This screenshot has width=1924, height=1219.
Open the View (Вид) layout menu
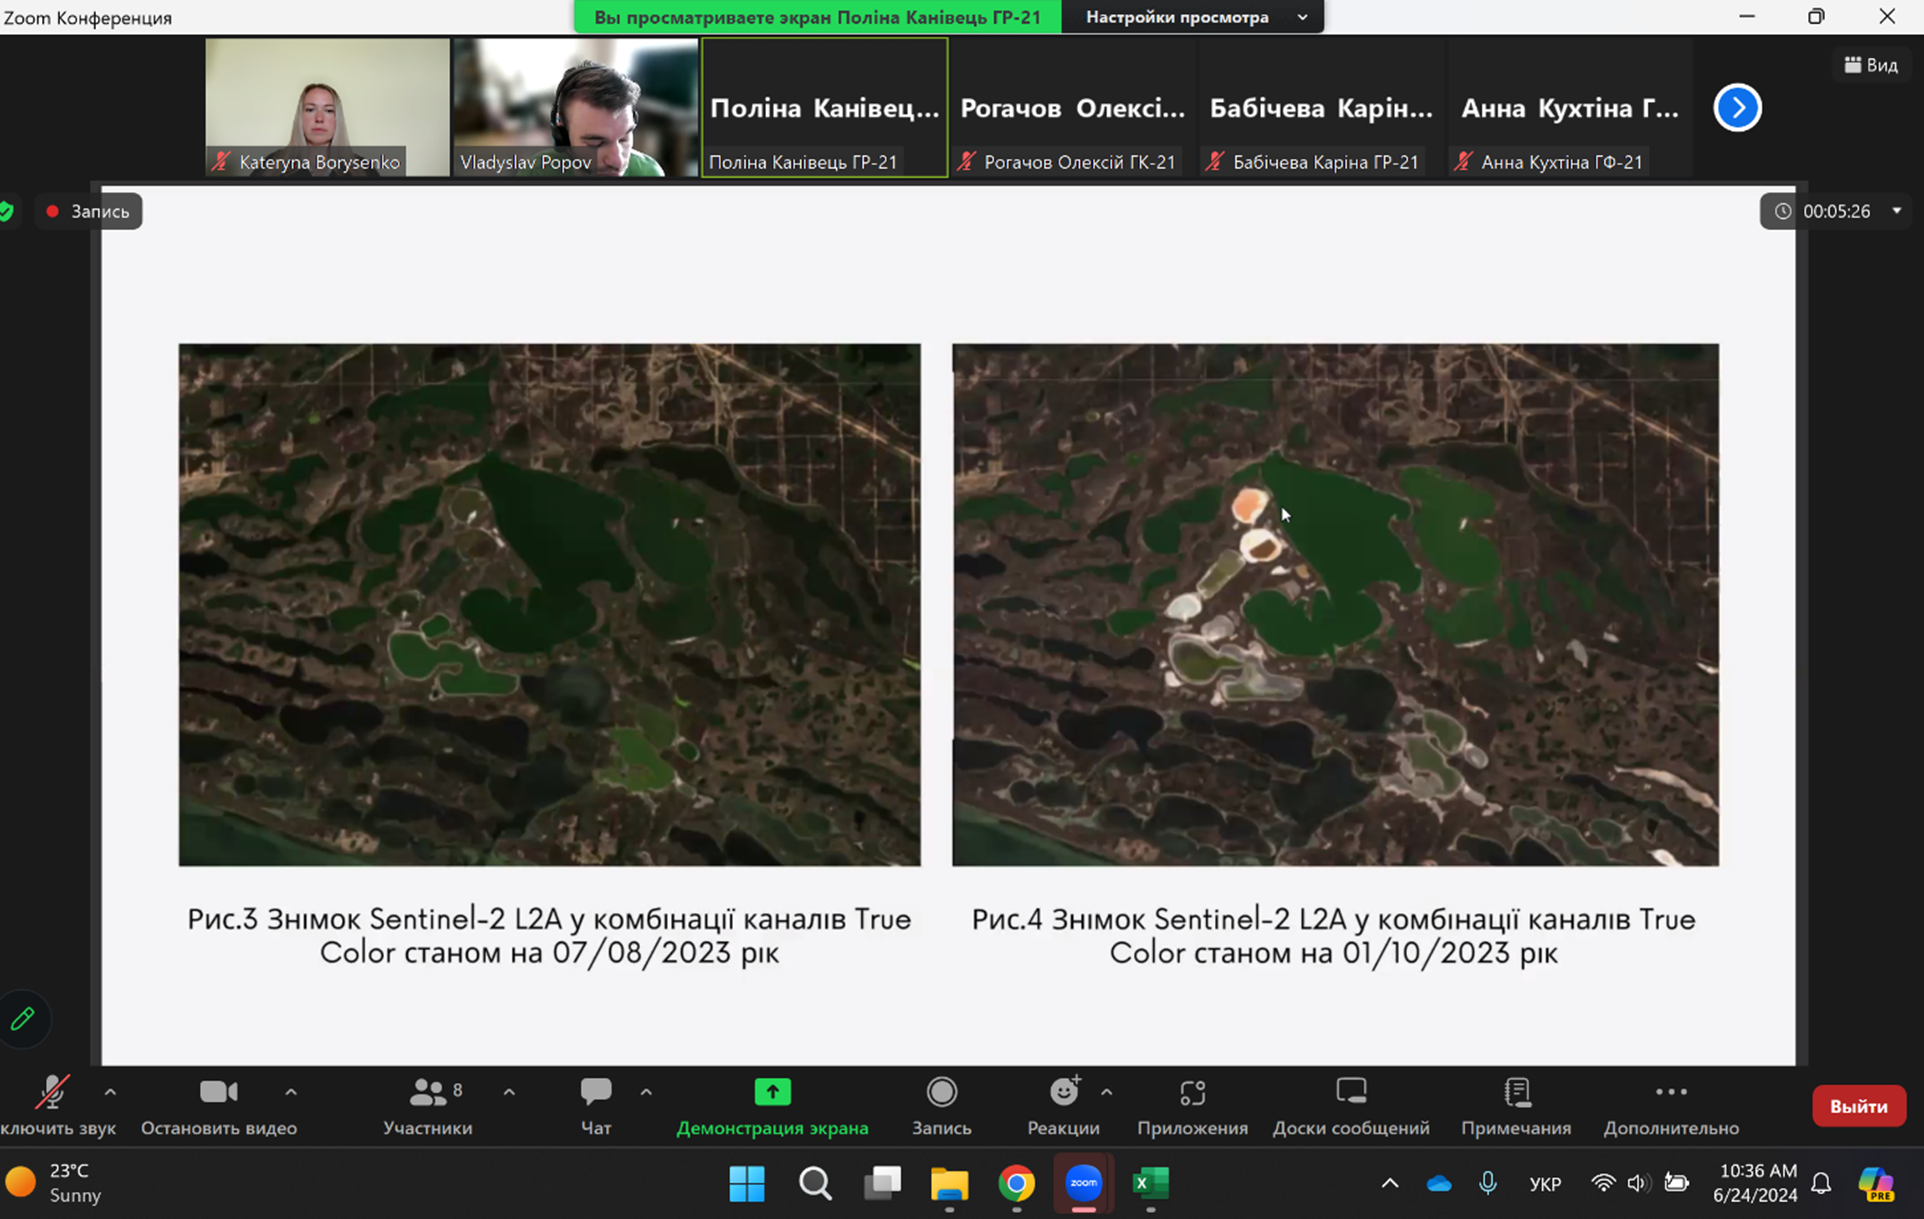[x=1871, y=65]
